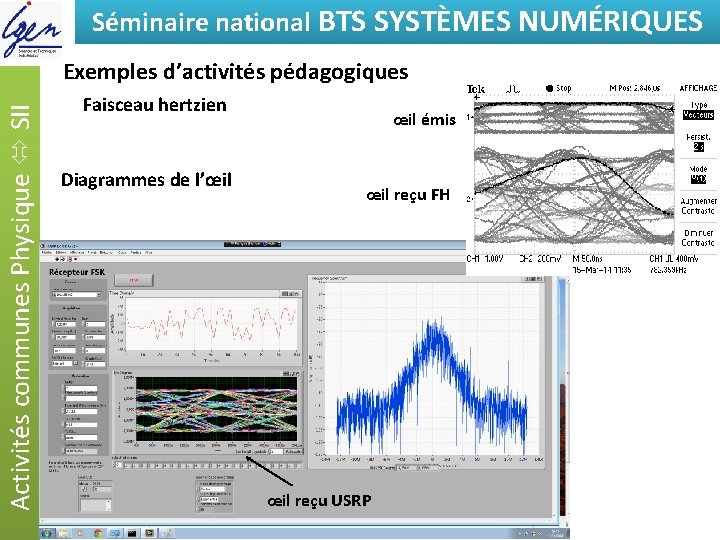Click the Run Continuously toolbar icon
Screen dimensions: 720x540
tap(63, 259)
